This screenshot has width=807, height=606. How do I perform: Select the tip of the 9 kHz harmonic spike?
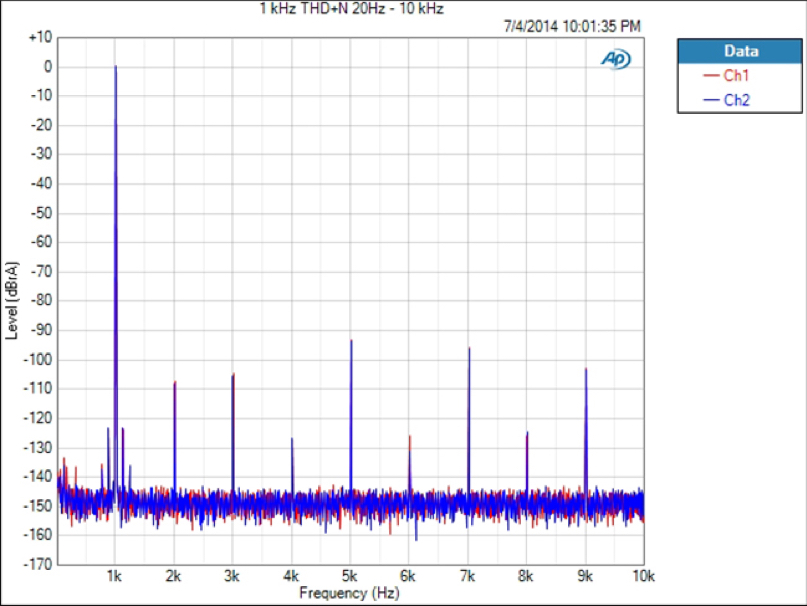[586, 369]
